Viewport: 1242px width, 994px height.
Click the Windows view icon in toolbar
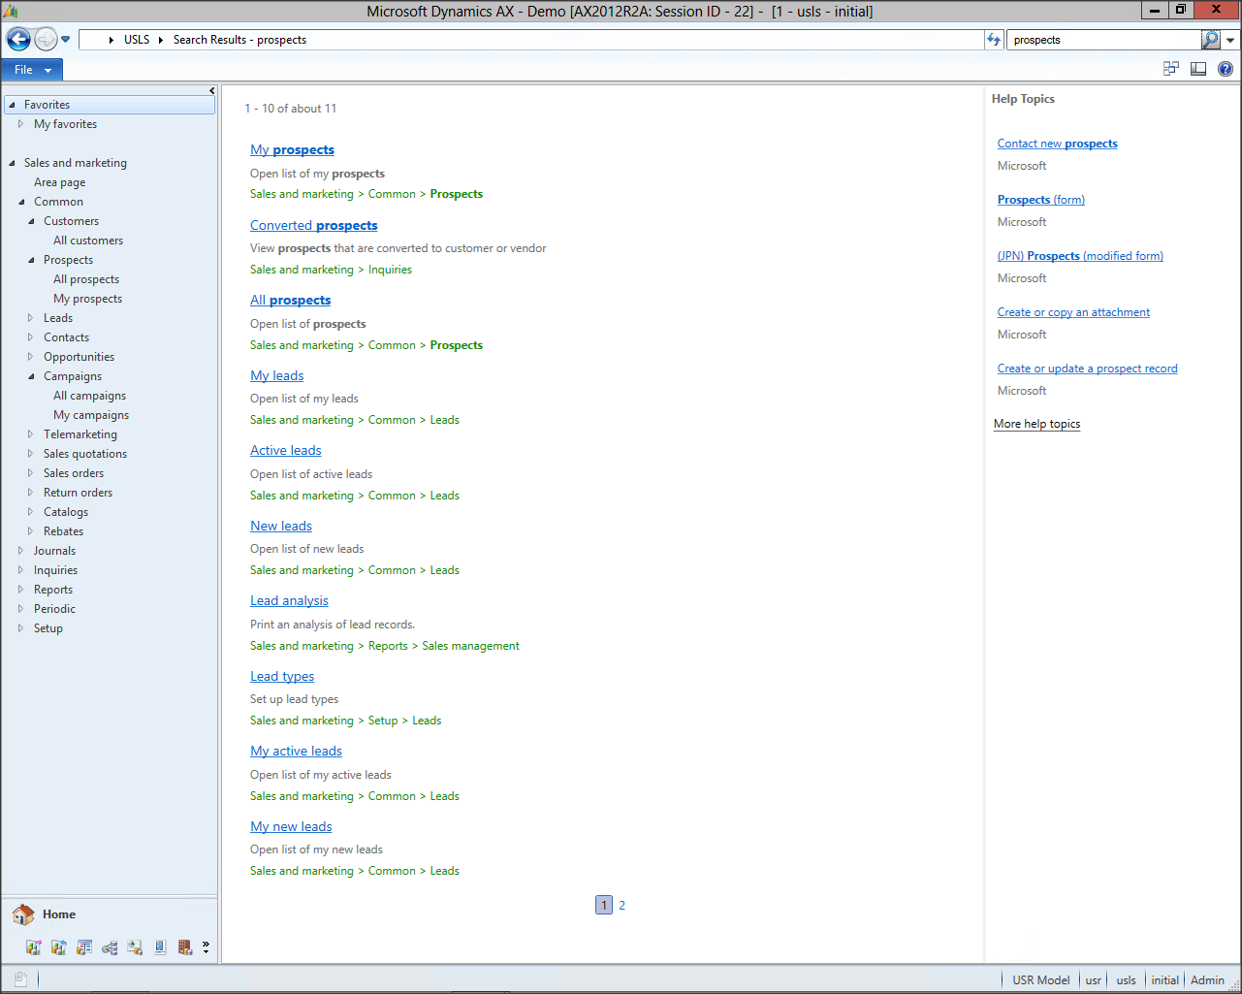click(1171, 69)
